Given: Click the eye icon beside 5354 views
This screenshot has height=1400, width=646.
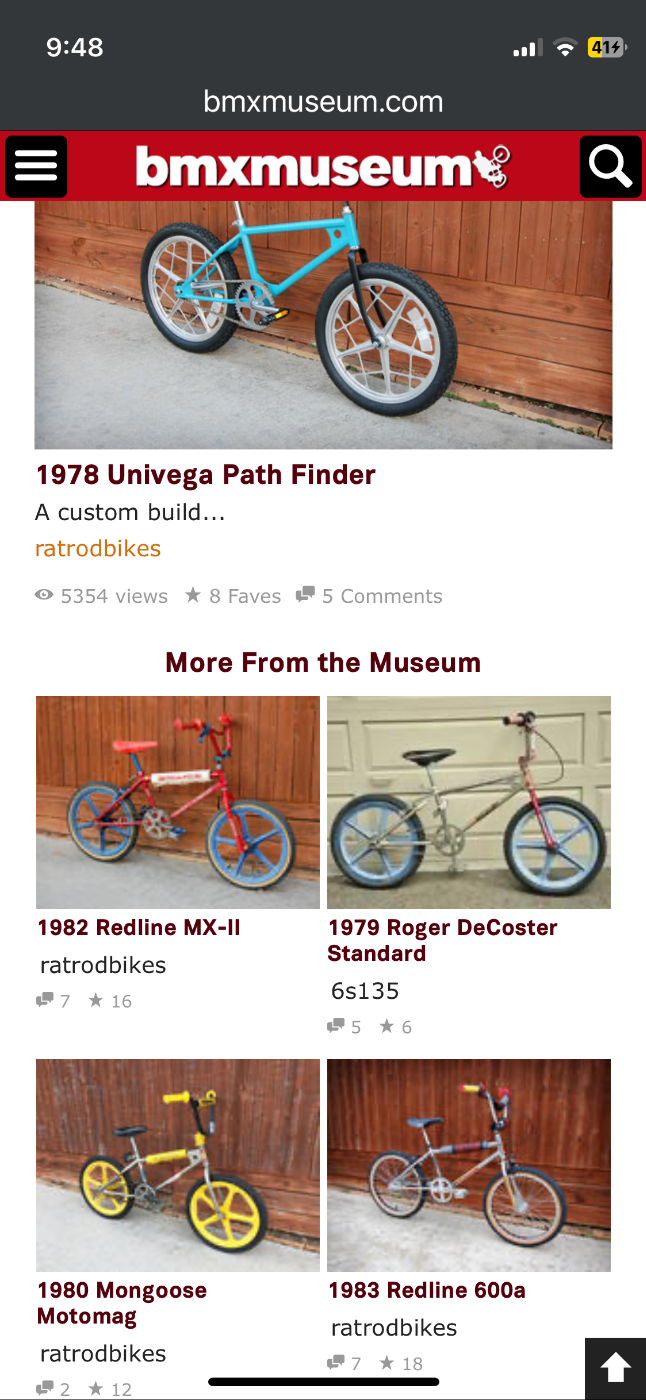Looking at the screenshot, I should [x=44, y=595].
